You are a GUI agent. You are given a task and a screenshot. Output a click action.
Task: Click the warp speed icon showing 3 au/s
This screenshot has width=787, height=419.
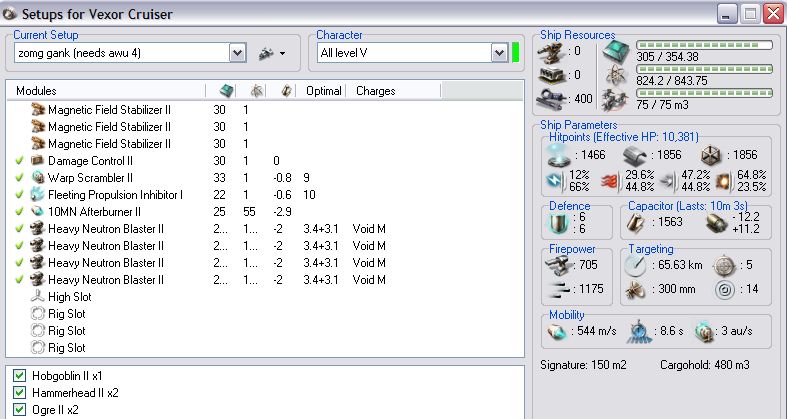pyautogui.click(x=705, y=332)
